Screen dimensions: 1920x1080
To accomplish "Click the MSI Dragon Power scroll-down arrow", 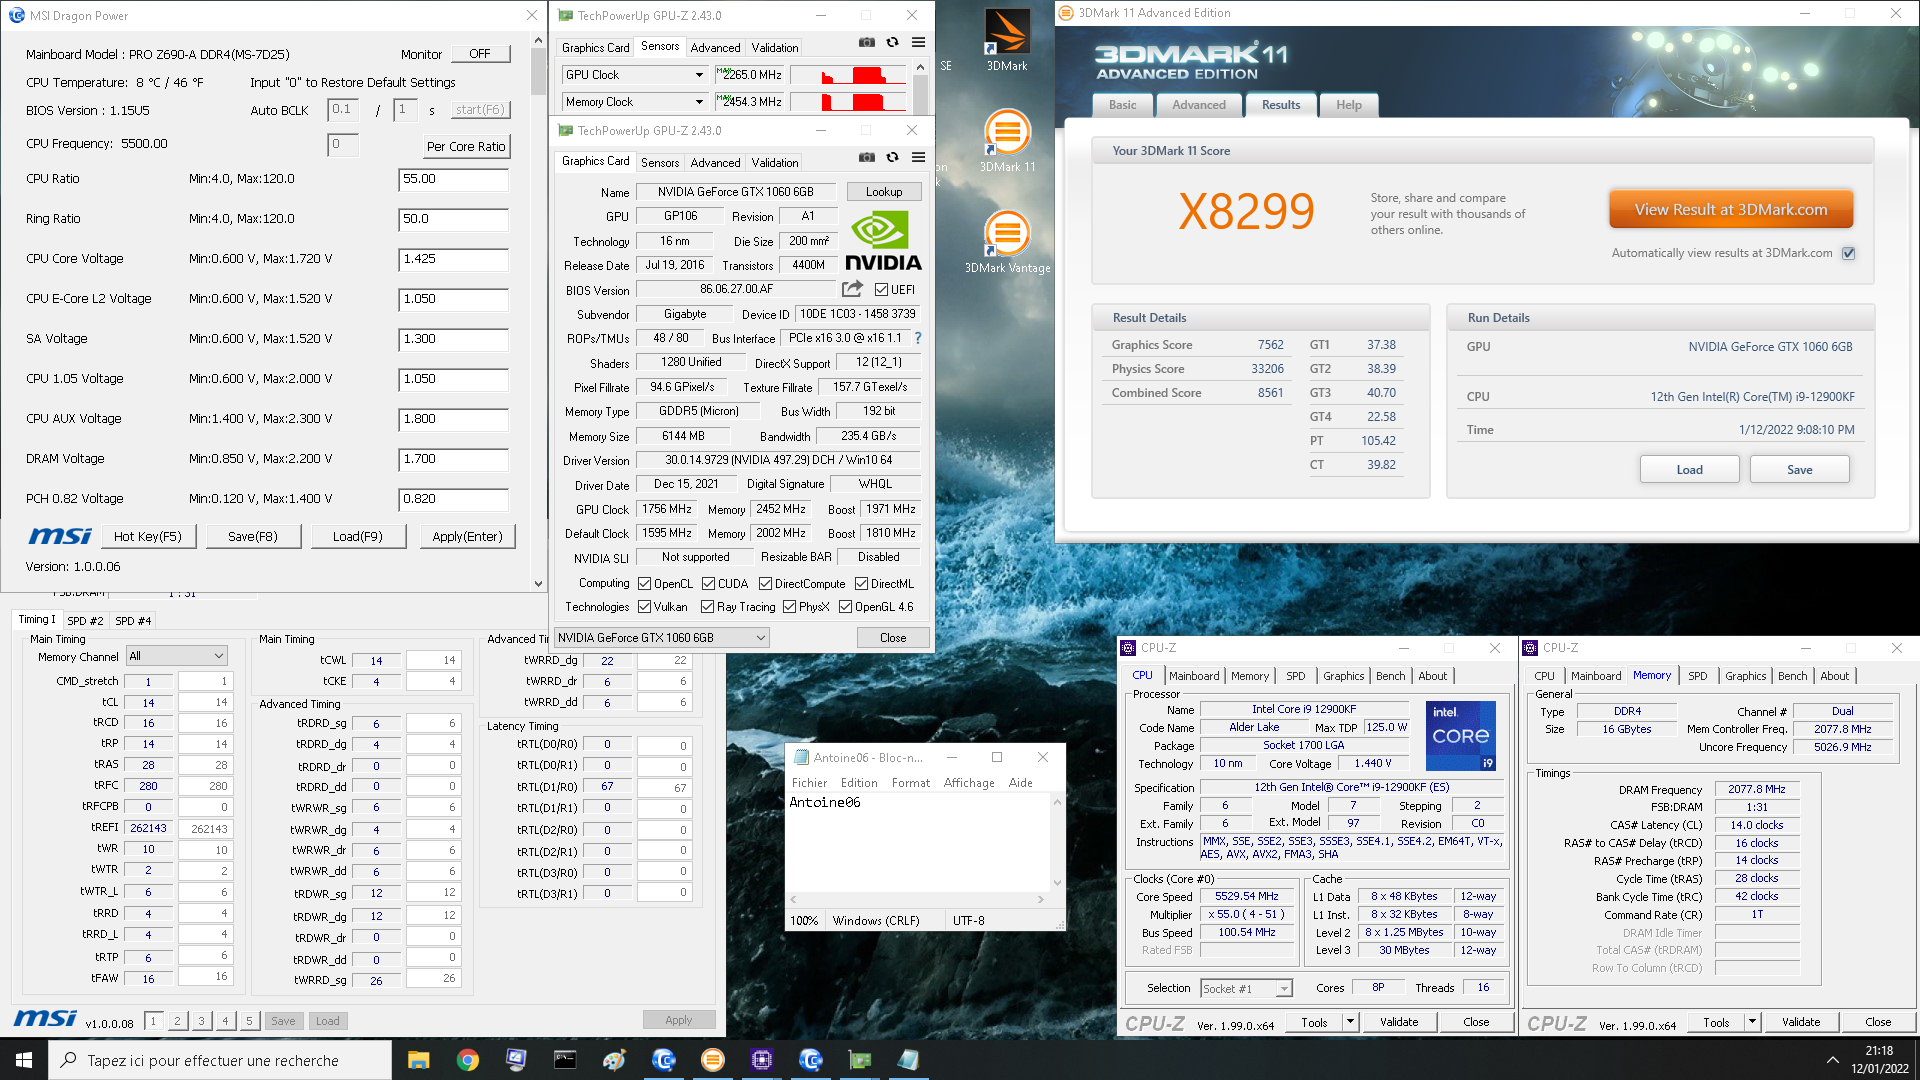I will coord(538,584).
